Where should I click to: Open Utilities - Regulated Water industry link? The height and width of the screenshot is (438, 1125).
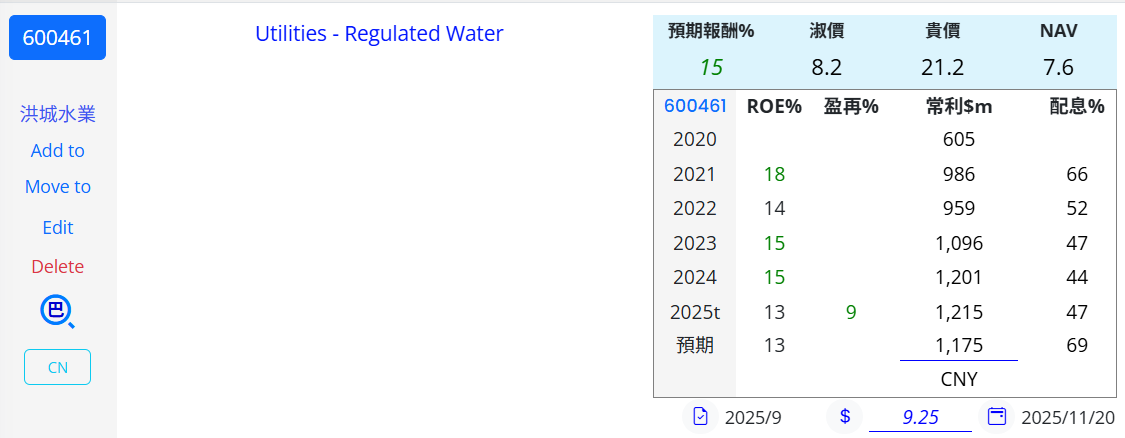coord(379,34)
